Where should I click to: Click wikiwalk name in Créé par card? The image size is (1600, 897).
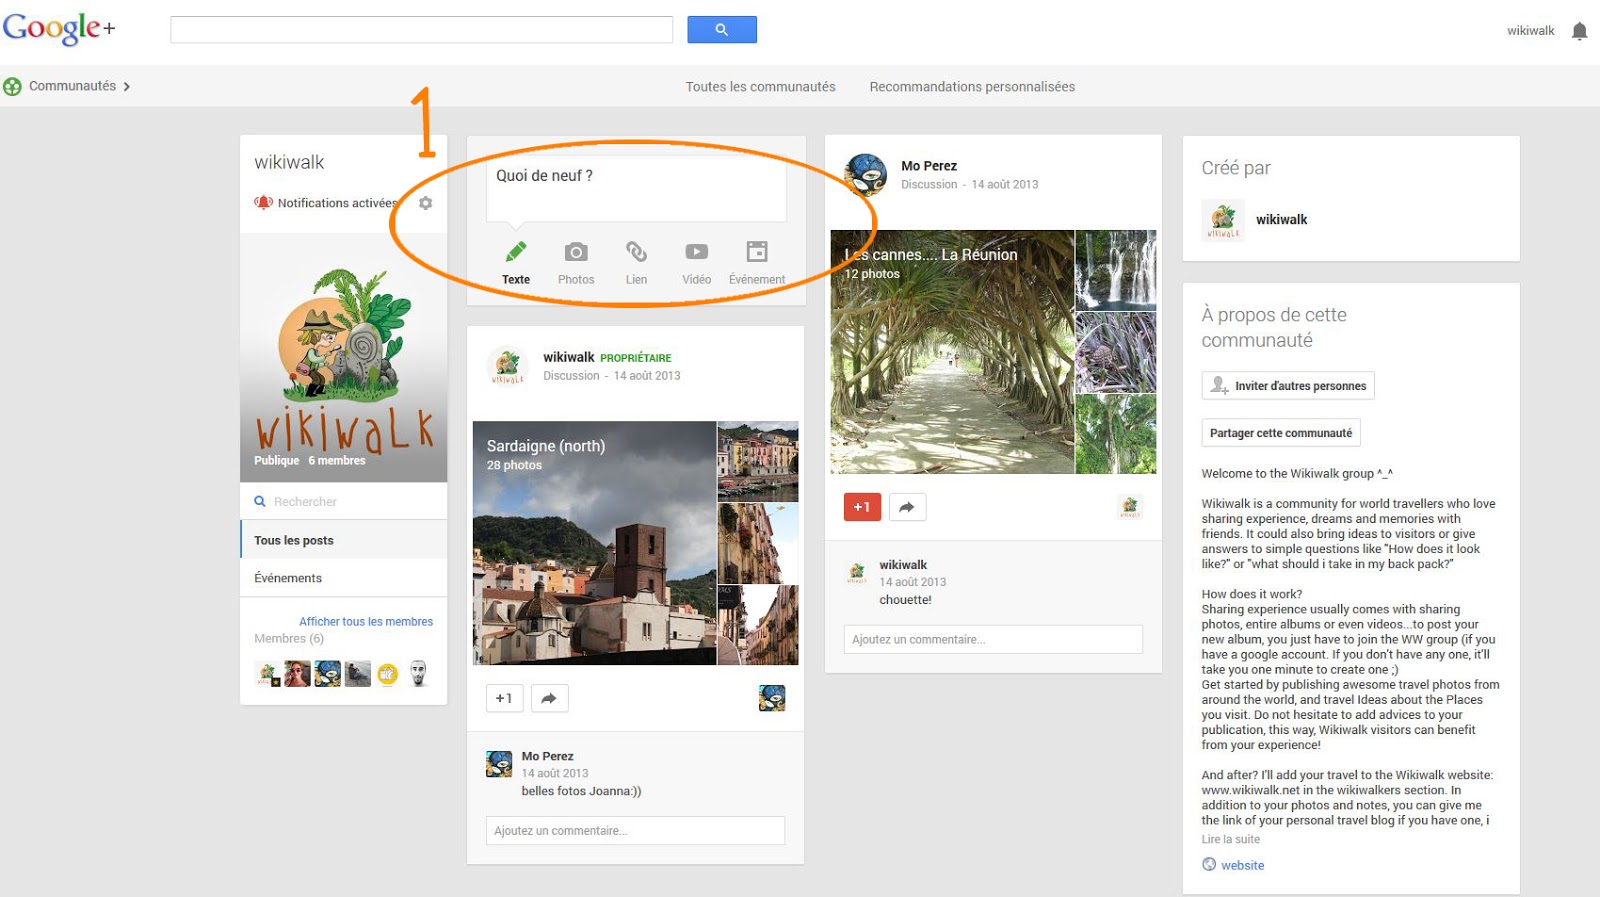tap(1282, 220)
